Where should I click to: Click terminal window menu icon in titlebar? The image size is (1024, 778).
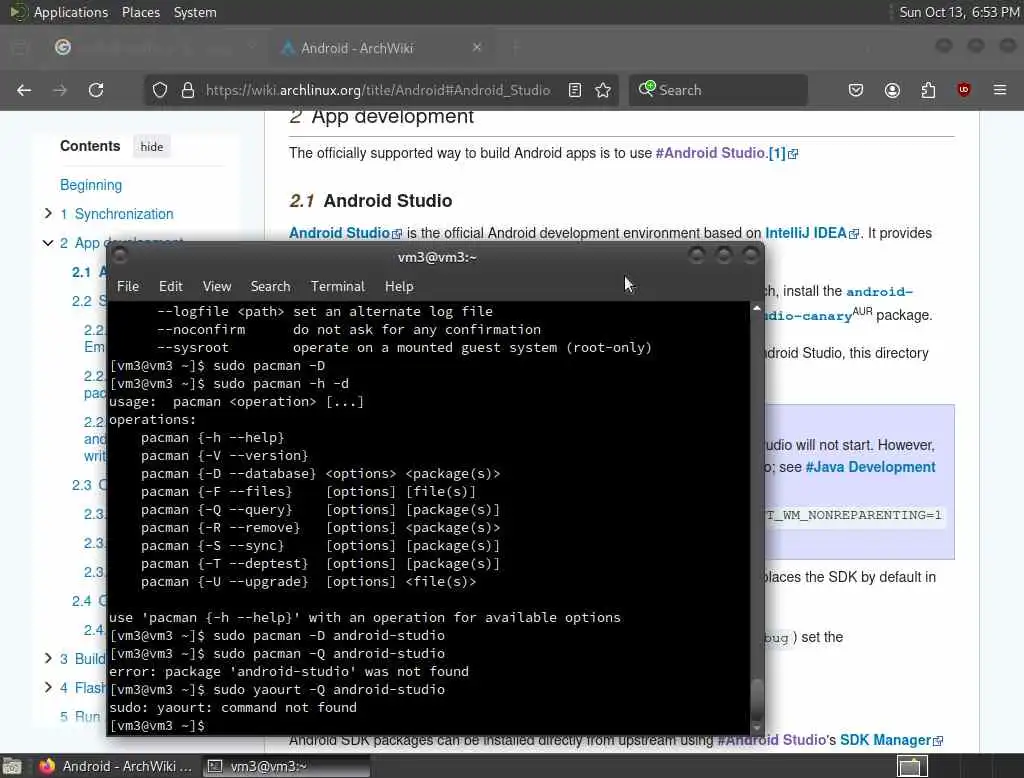pos(120,255)
